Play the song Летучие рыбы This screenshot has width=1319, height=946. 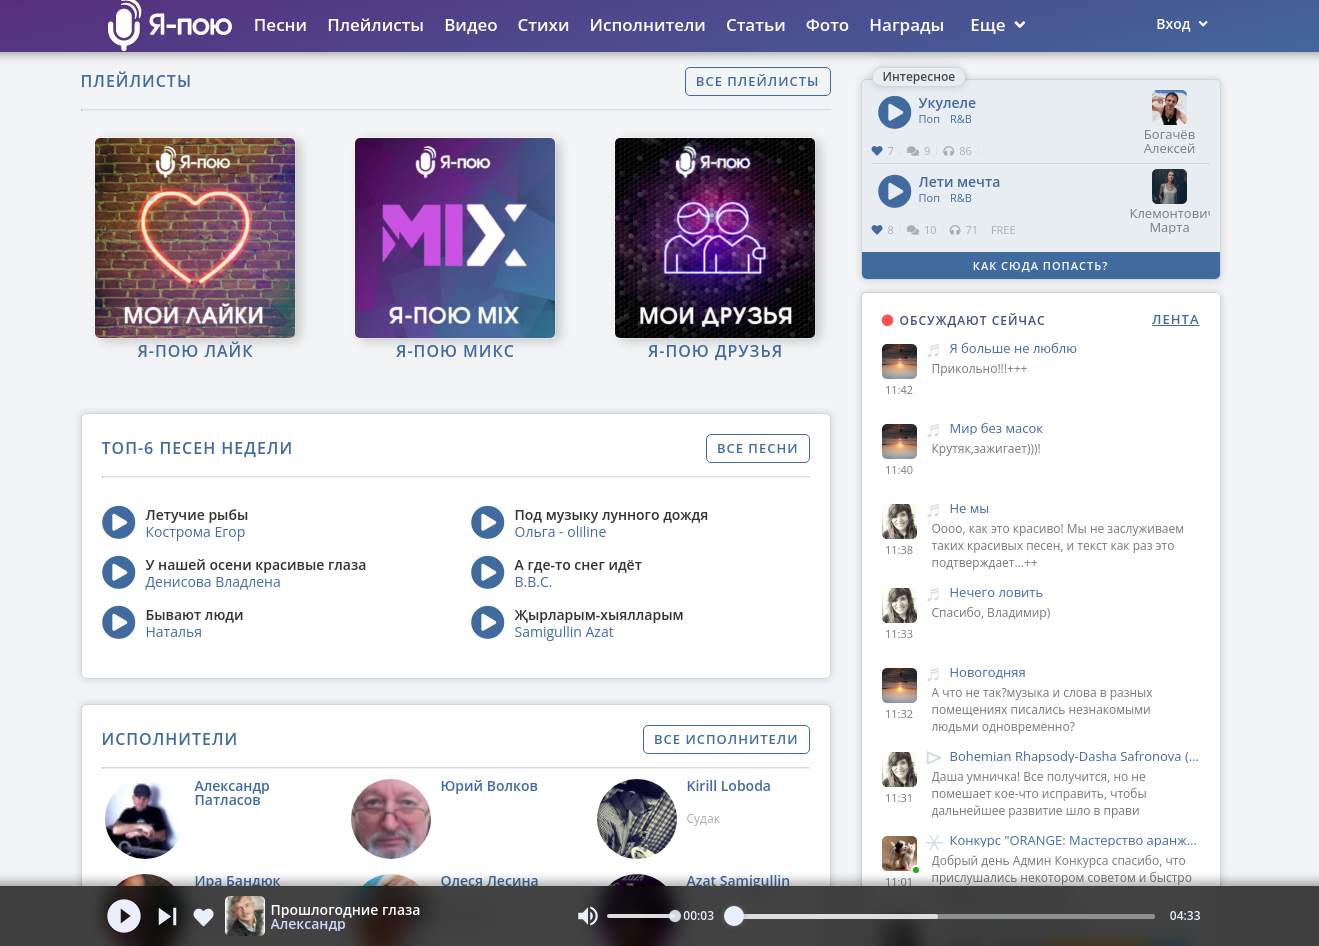[x=118, y=522]
